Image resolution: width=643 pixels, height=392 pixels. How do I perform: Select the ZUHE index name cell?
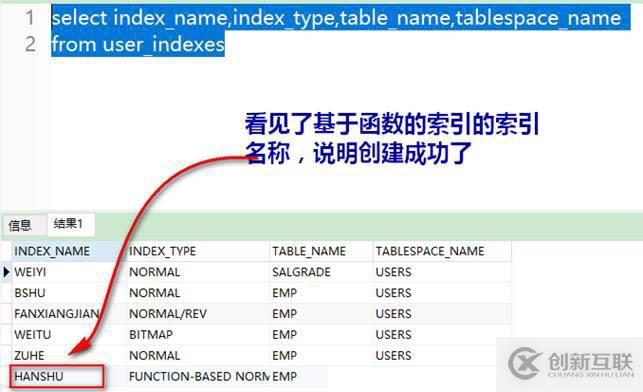tap(69, 356)
